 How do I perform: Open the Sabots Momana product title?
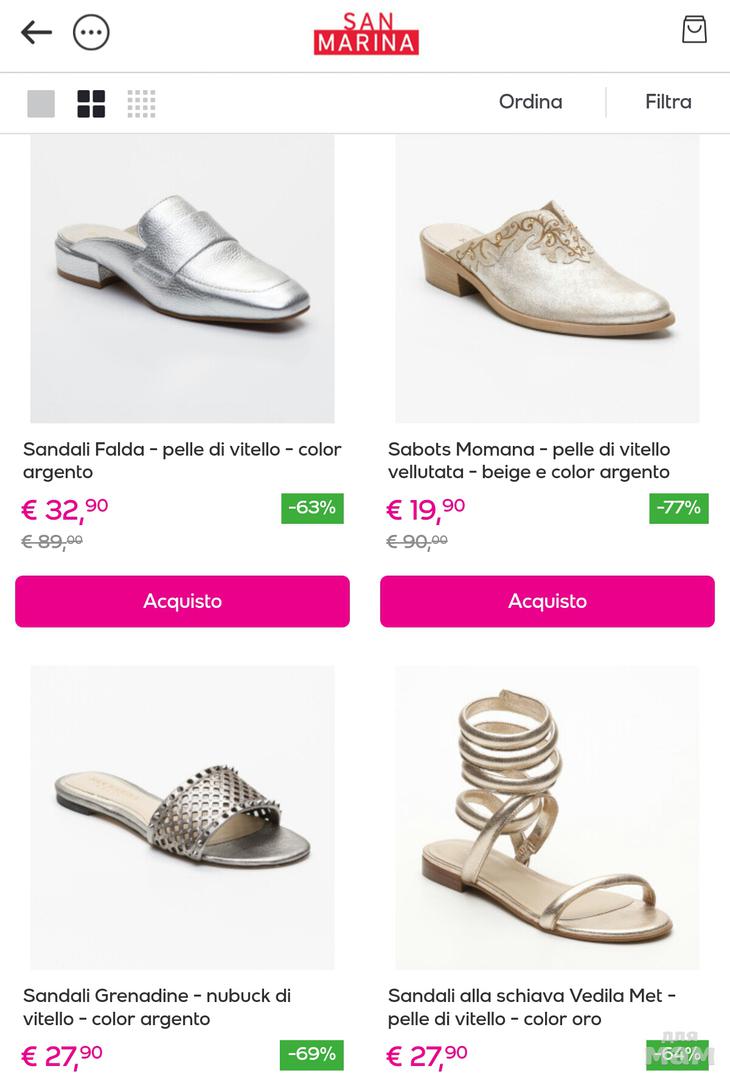(x=529, y=461)
